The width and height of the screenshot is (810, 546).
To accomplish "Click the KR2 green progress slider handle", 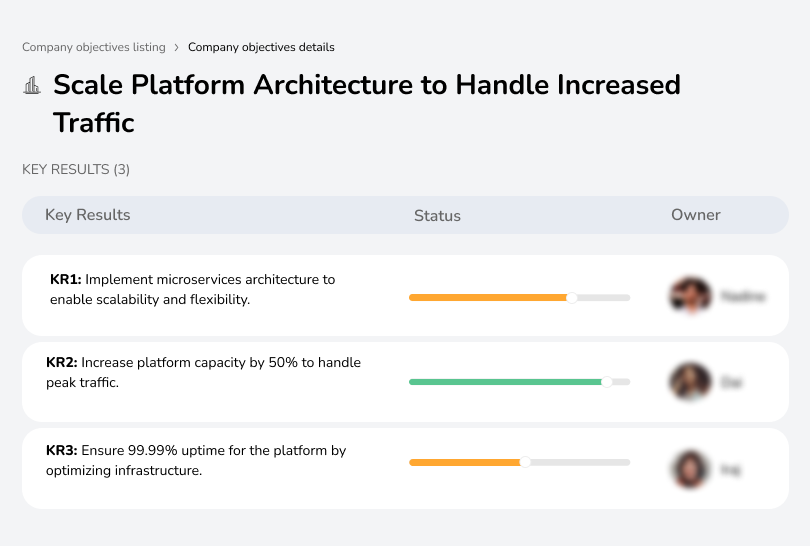I will tap(607, 382).
